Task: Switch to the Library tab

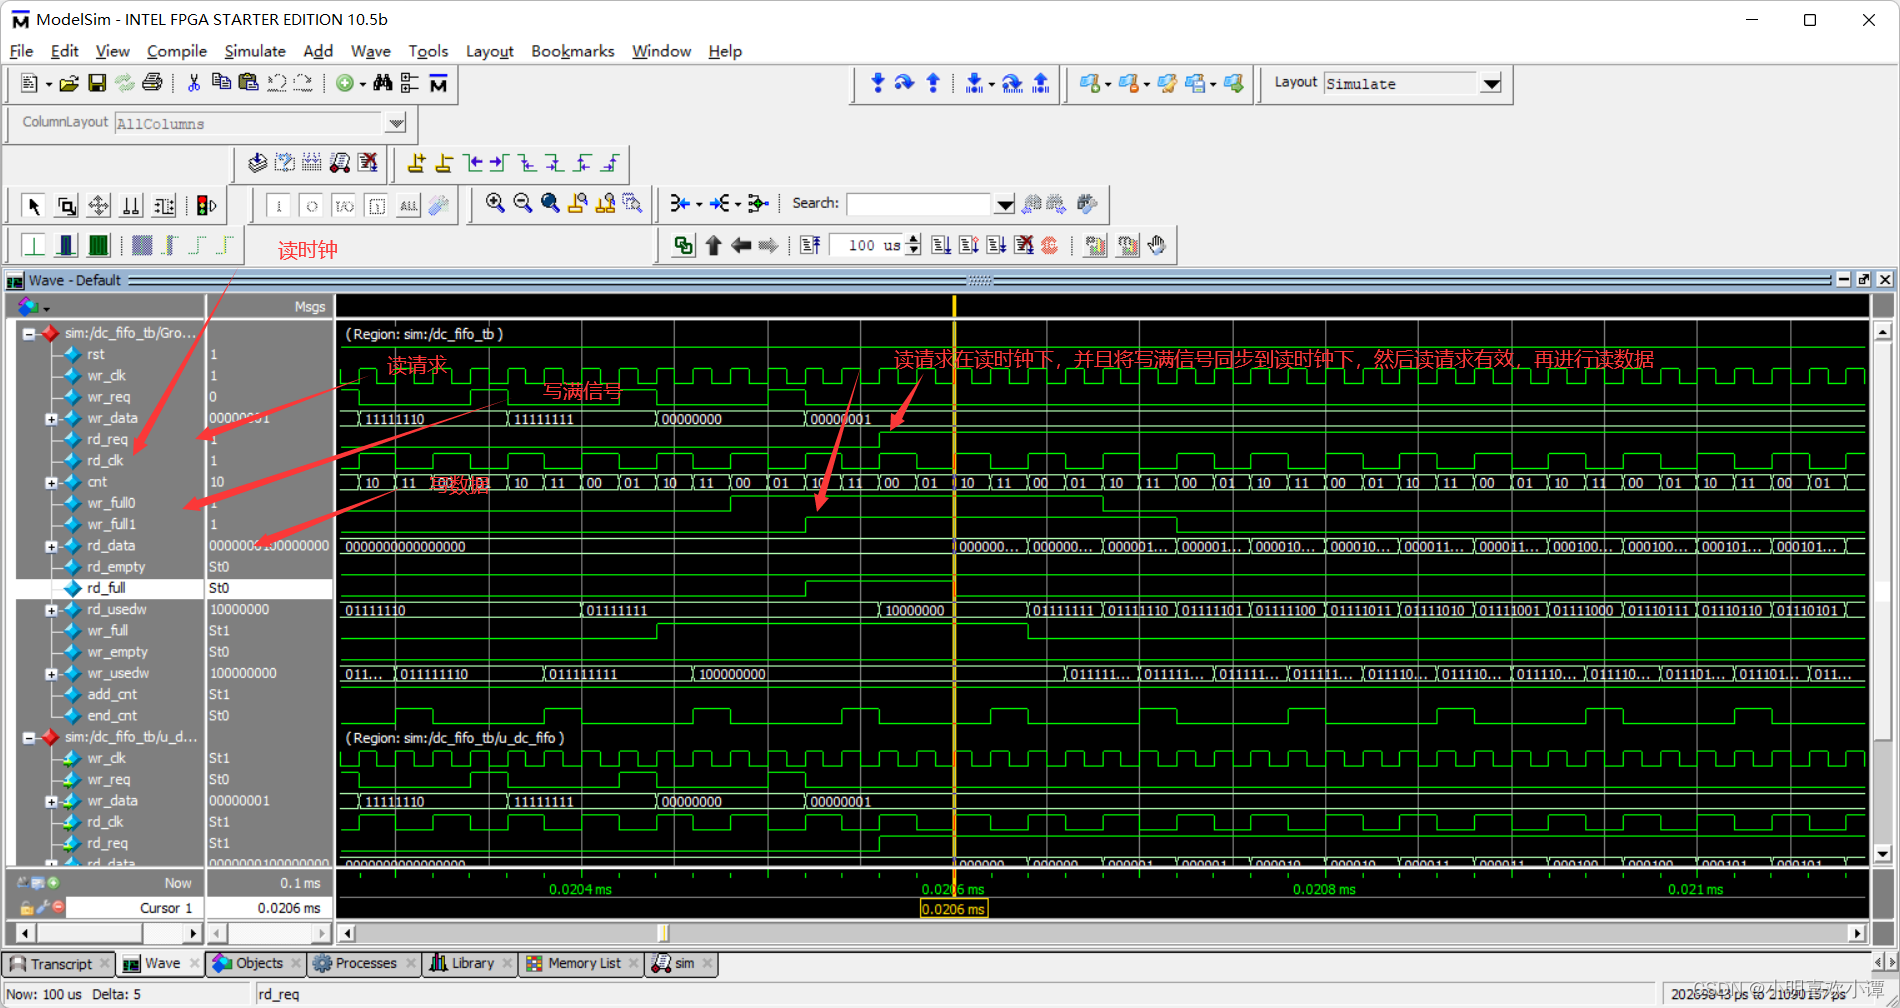Action: click(x=470, y=963)
